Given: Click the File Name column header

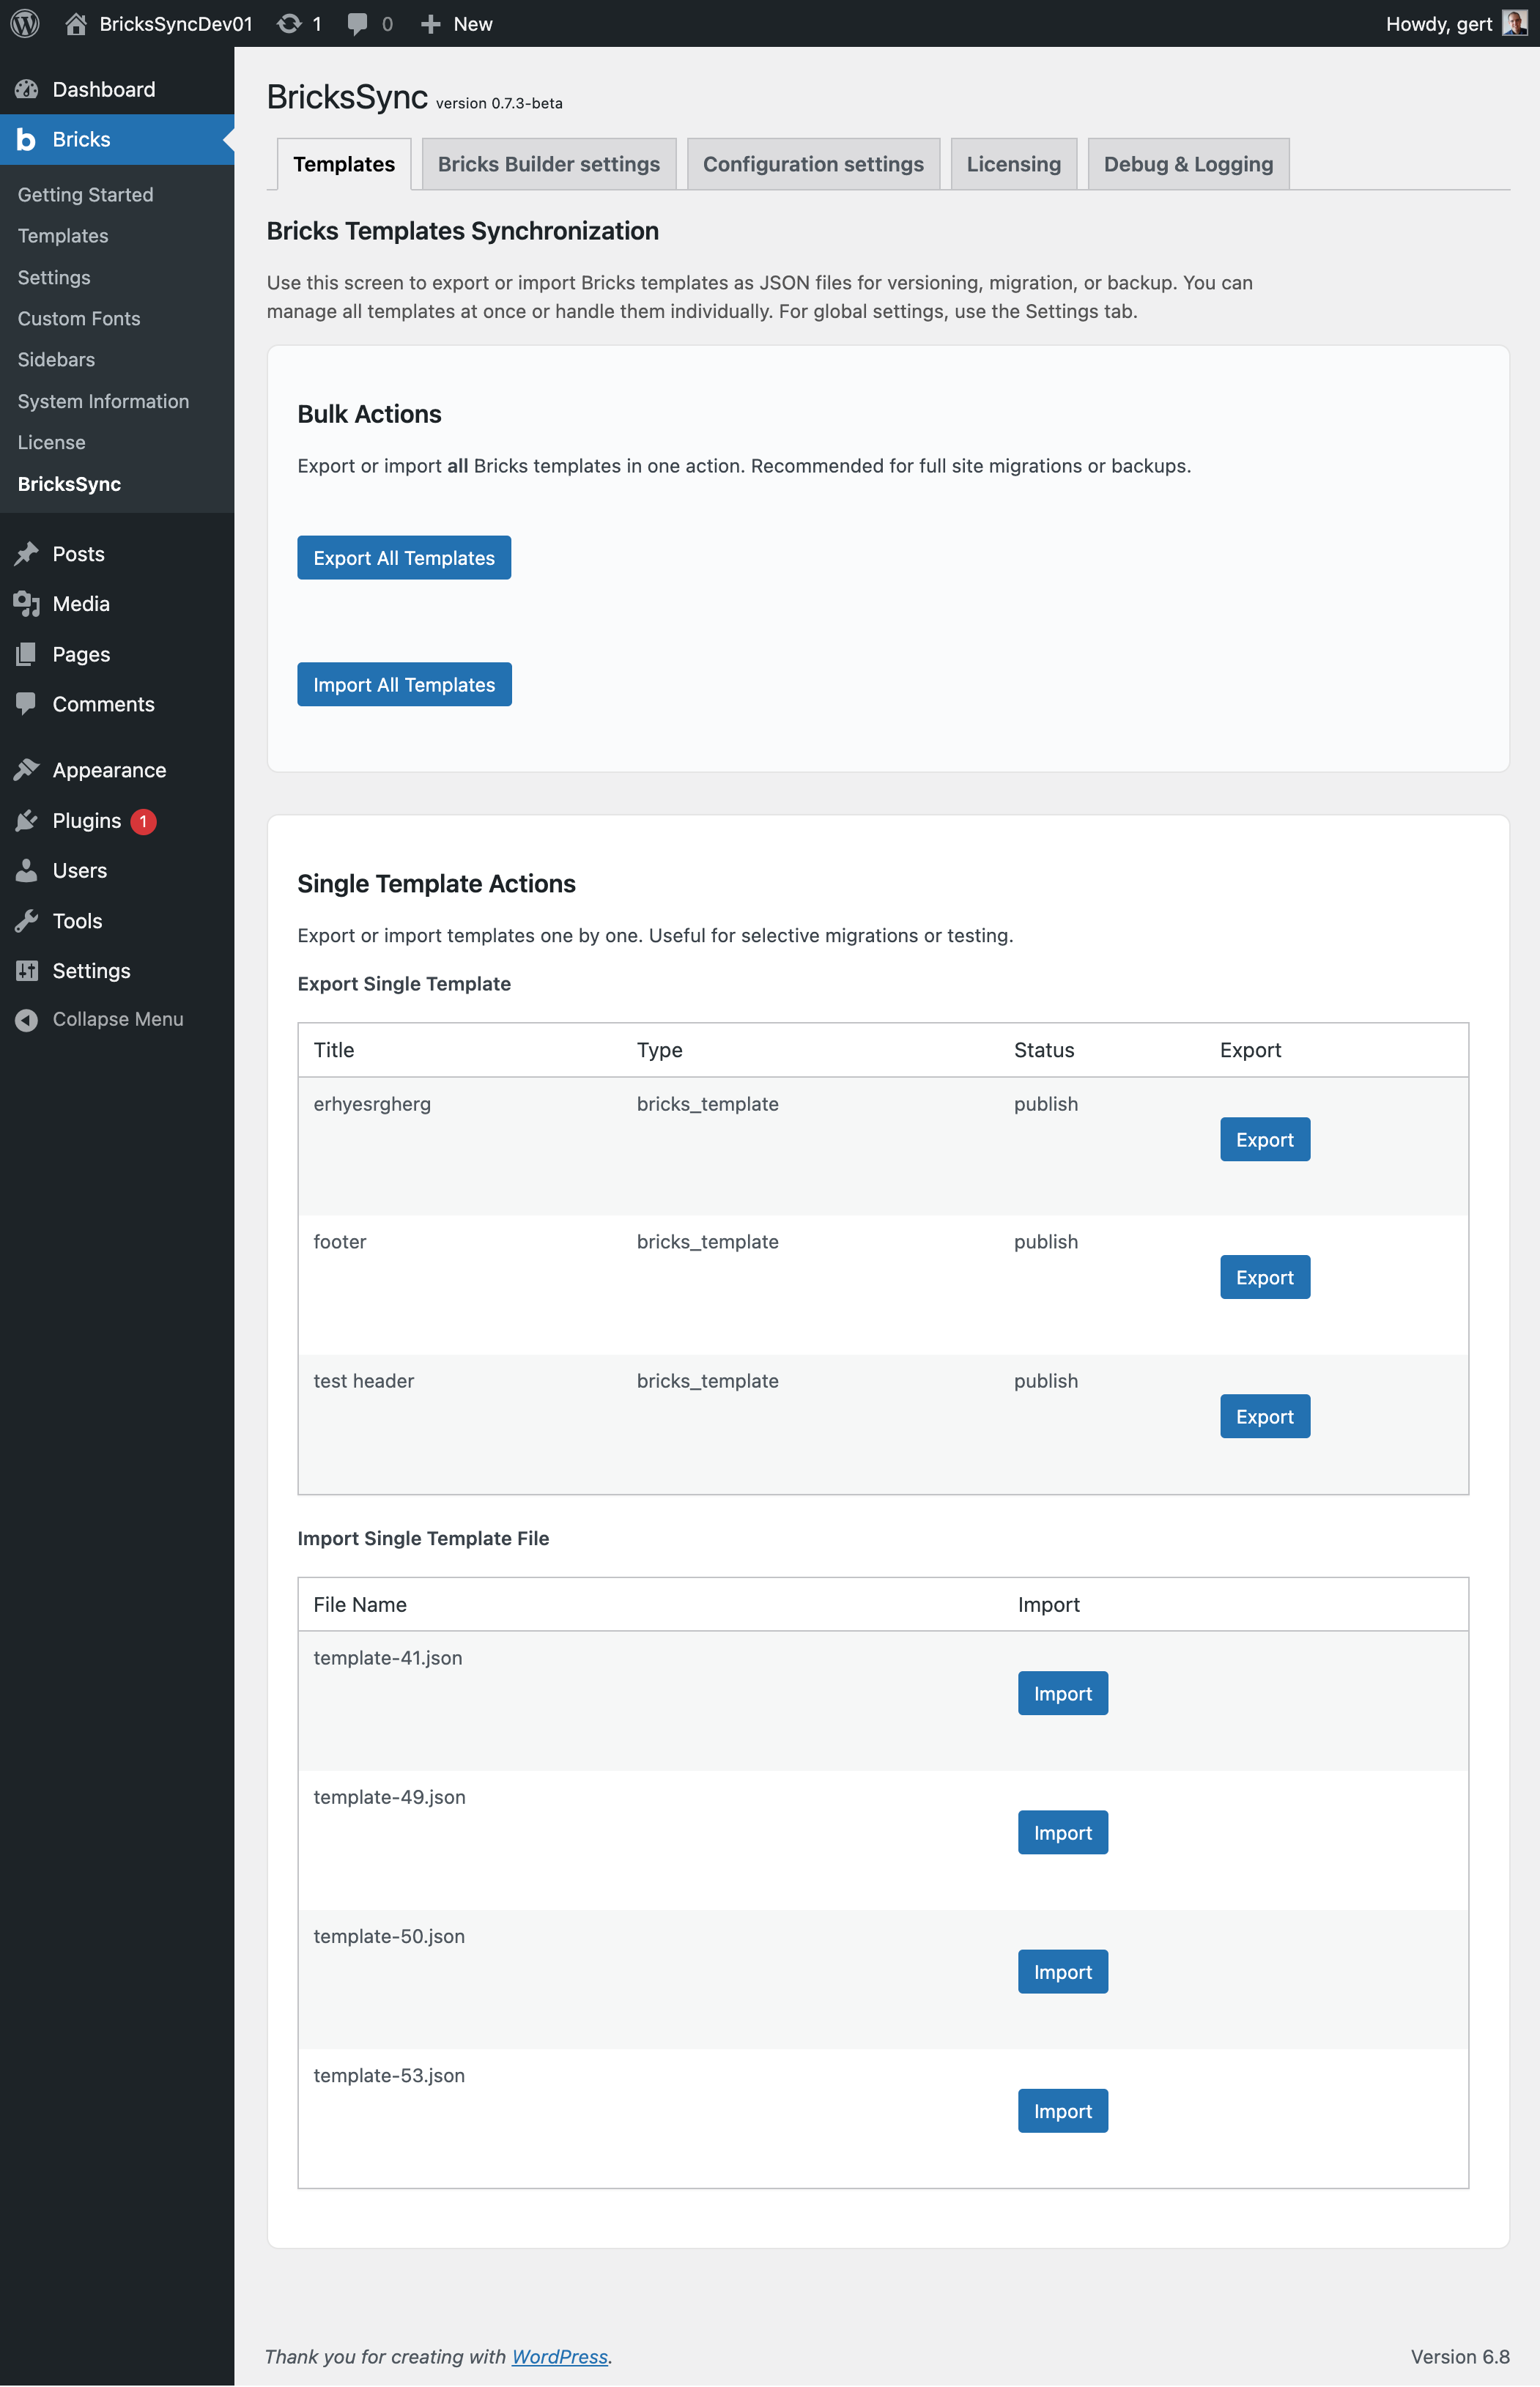Looking at the screenshot, I should 360,1605.
